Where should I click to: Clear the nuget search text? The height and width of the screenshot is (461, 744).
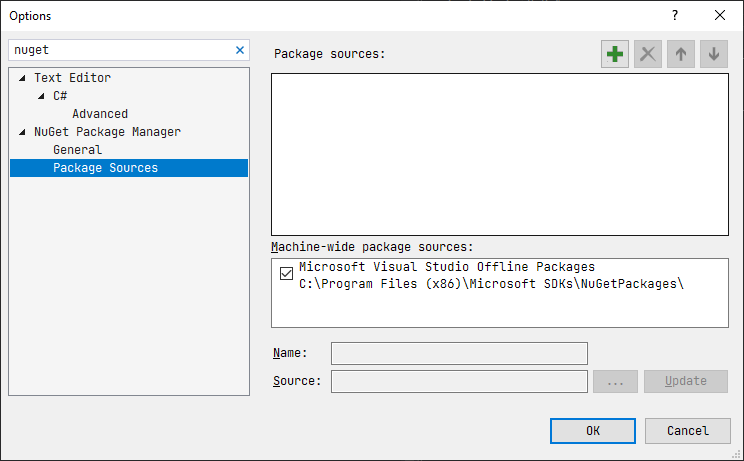(x=240, y=50)
